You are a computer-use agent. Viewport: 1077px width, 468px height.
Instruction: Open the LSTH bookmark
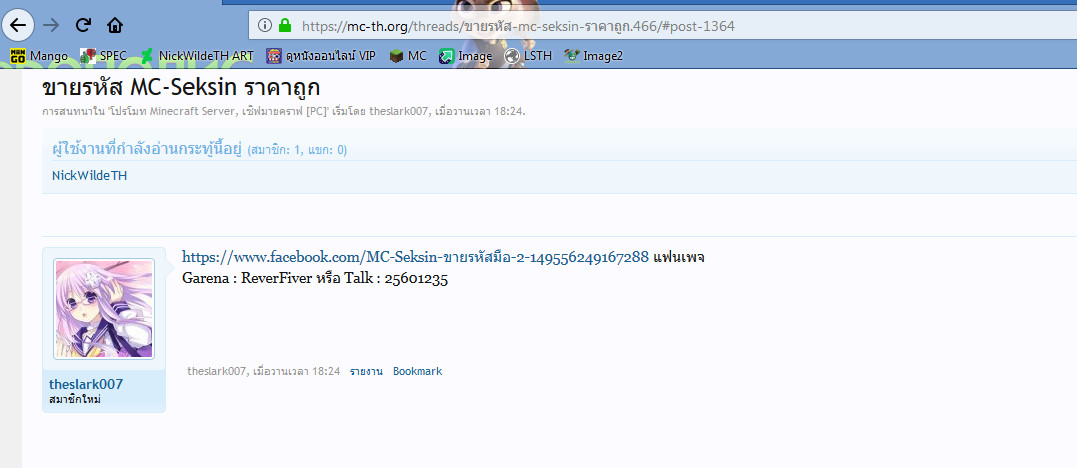(x=529, y=56)
